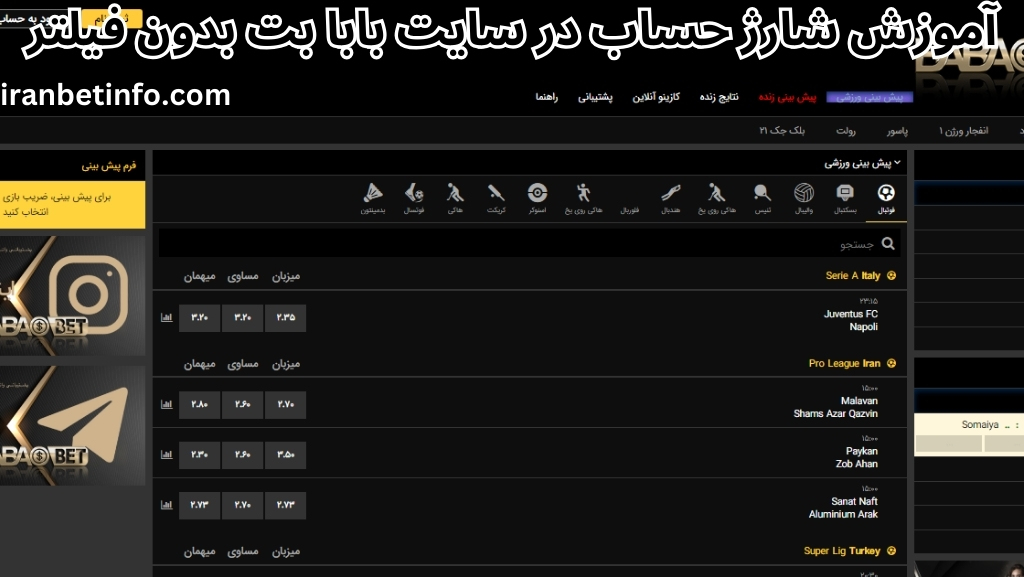The image size is (1024, 577).
Task: Select the Tennis (تنیس) sport icon
Action: (762, 198)
